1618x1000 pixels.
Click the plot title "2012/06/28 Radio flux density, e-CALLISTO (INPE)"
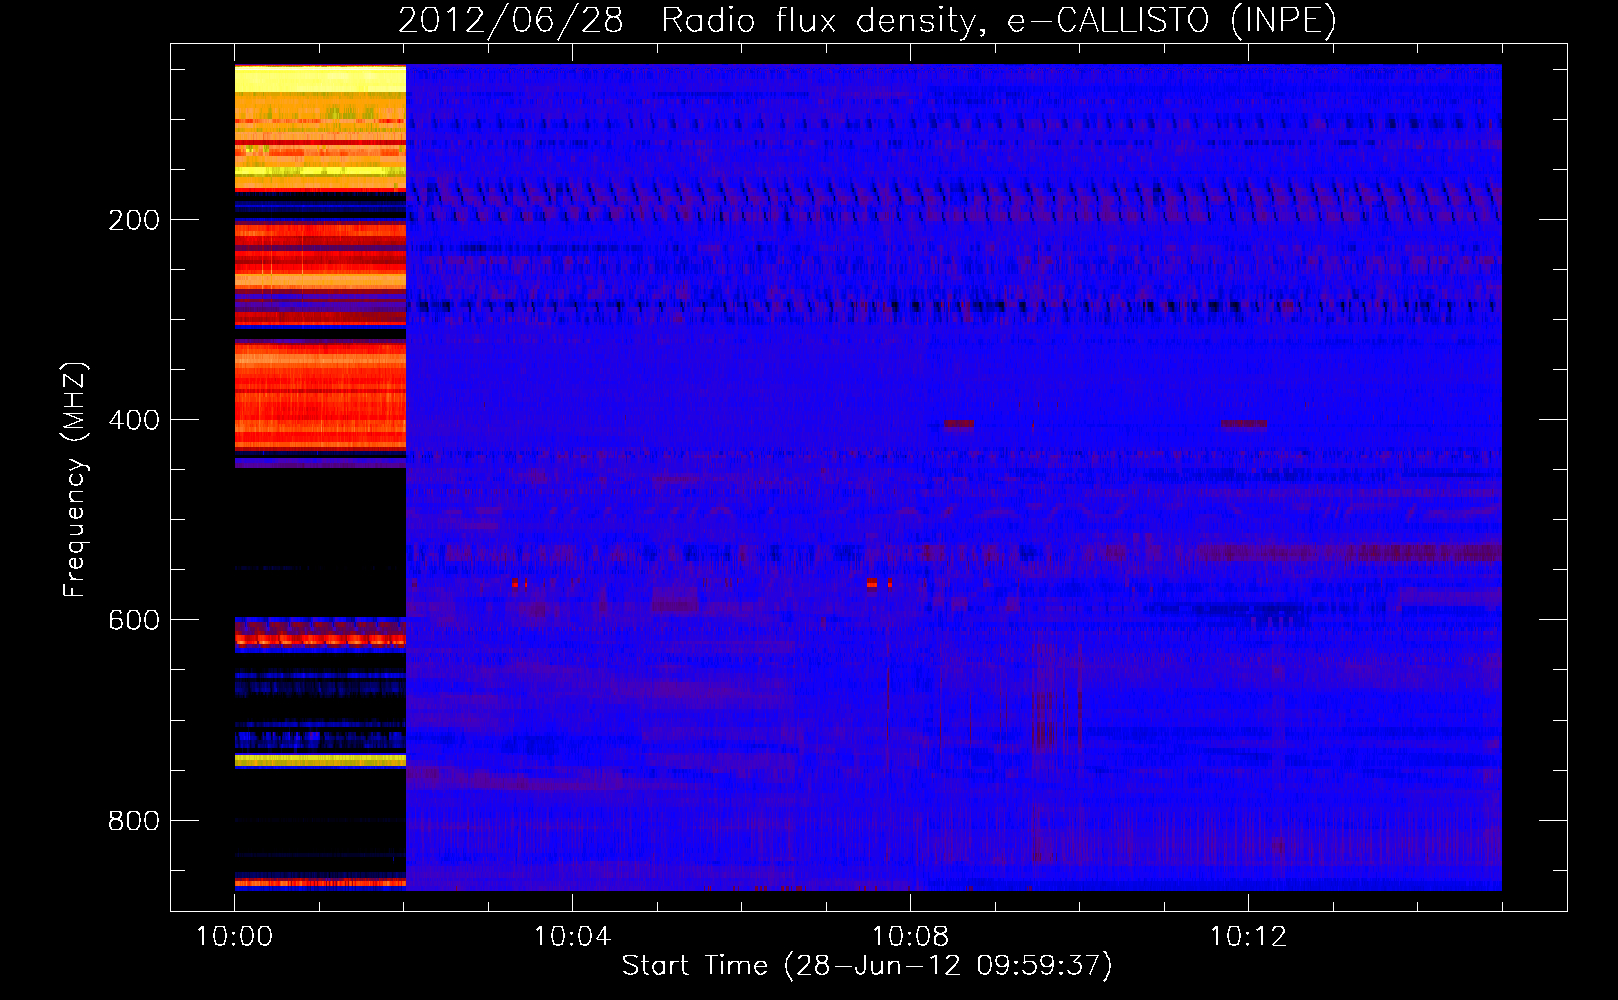click(x=867, y=20)
